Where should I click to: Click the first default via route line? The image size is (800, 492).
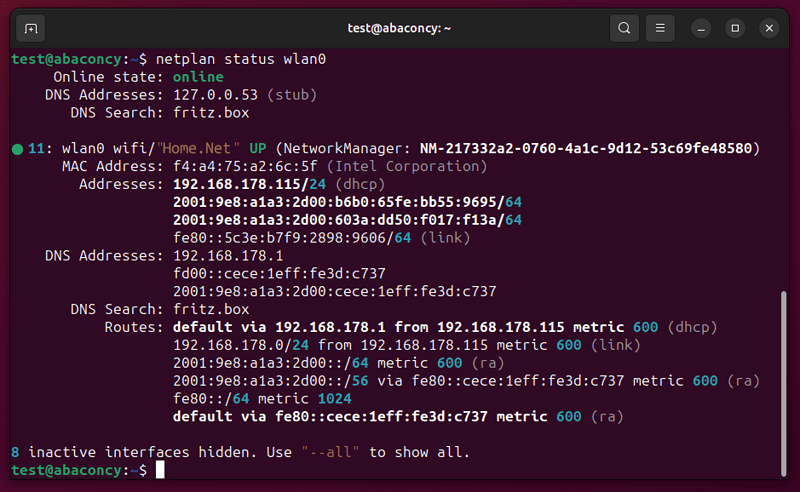click(445, 327)
